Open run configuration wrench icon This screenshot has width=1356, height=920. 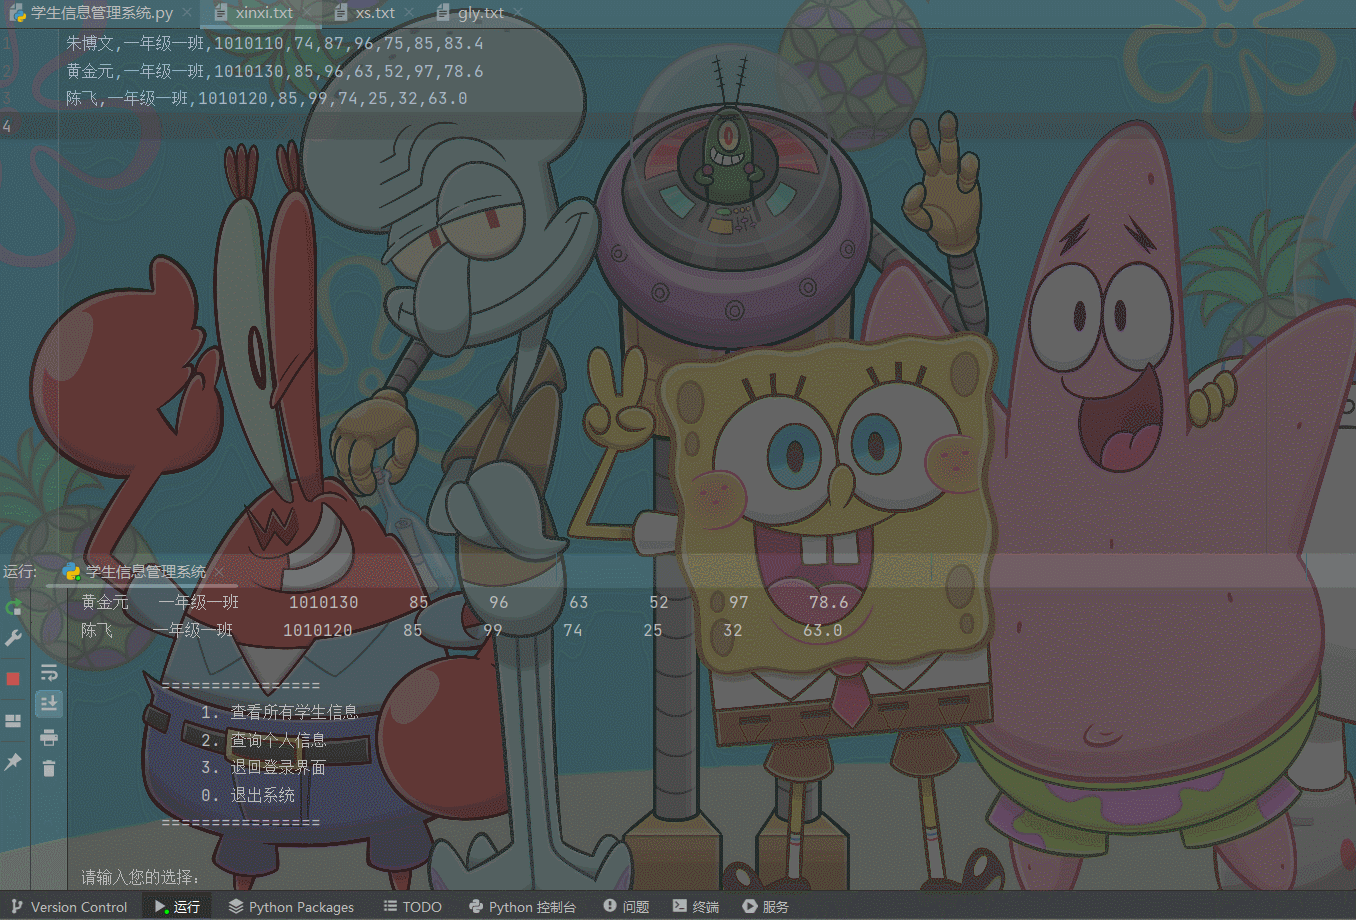click(13, 638)
